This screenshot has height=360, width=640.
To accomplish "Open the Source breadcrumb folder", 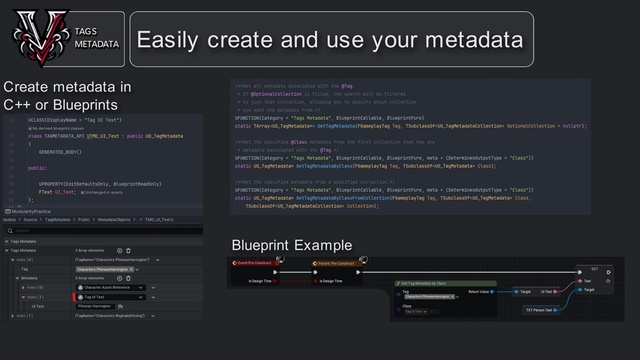I will coord(30,220).
